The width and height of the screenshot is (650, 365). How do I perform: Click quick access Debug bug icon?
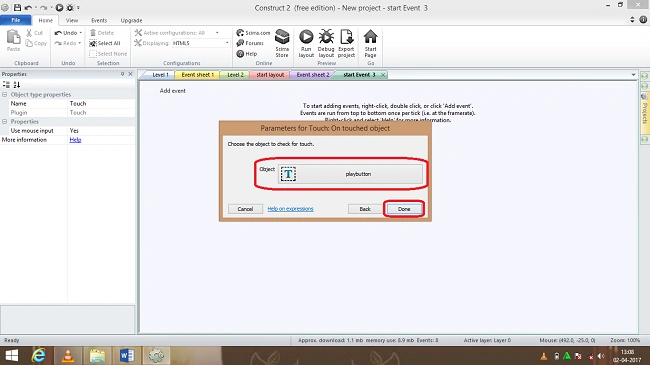click(70, 7)
